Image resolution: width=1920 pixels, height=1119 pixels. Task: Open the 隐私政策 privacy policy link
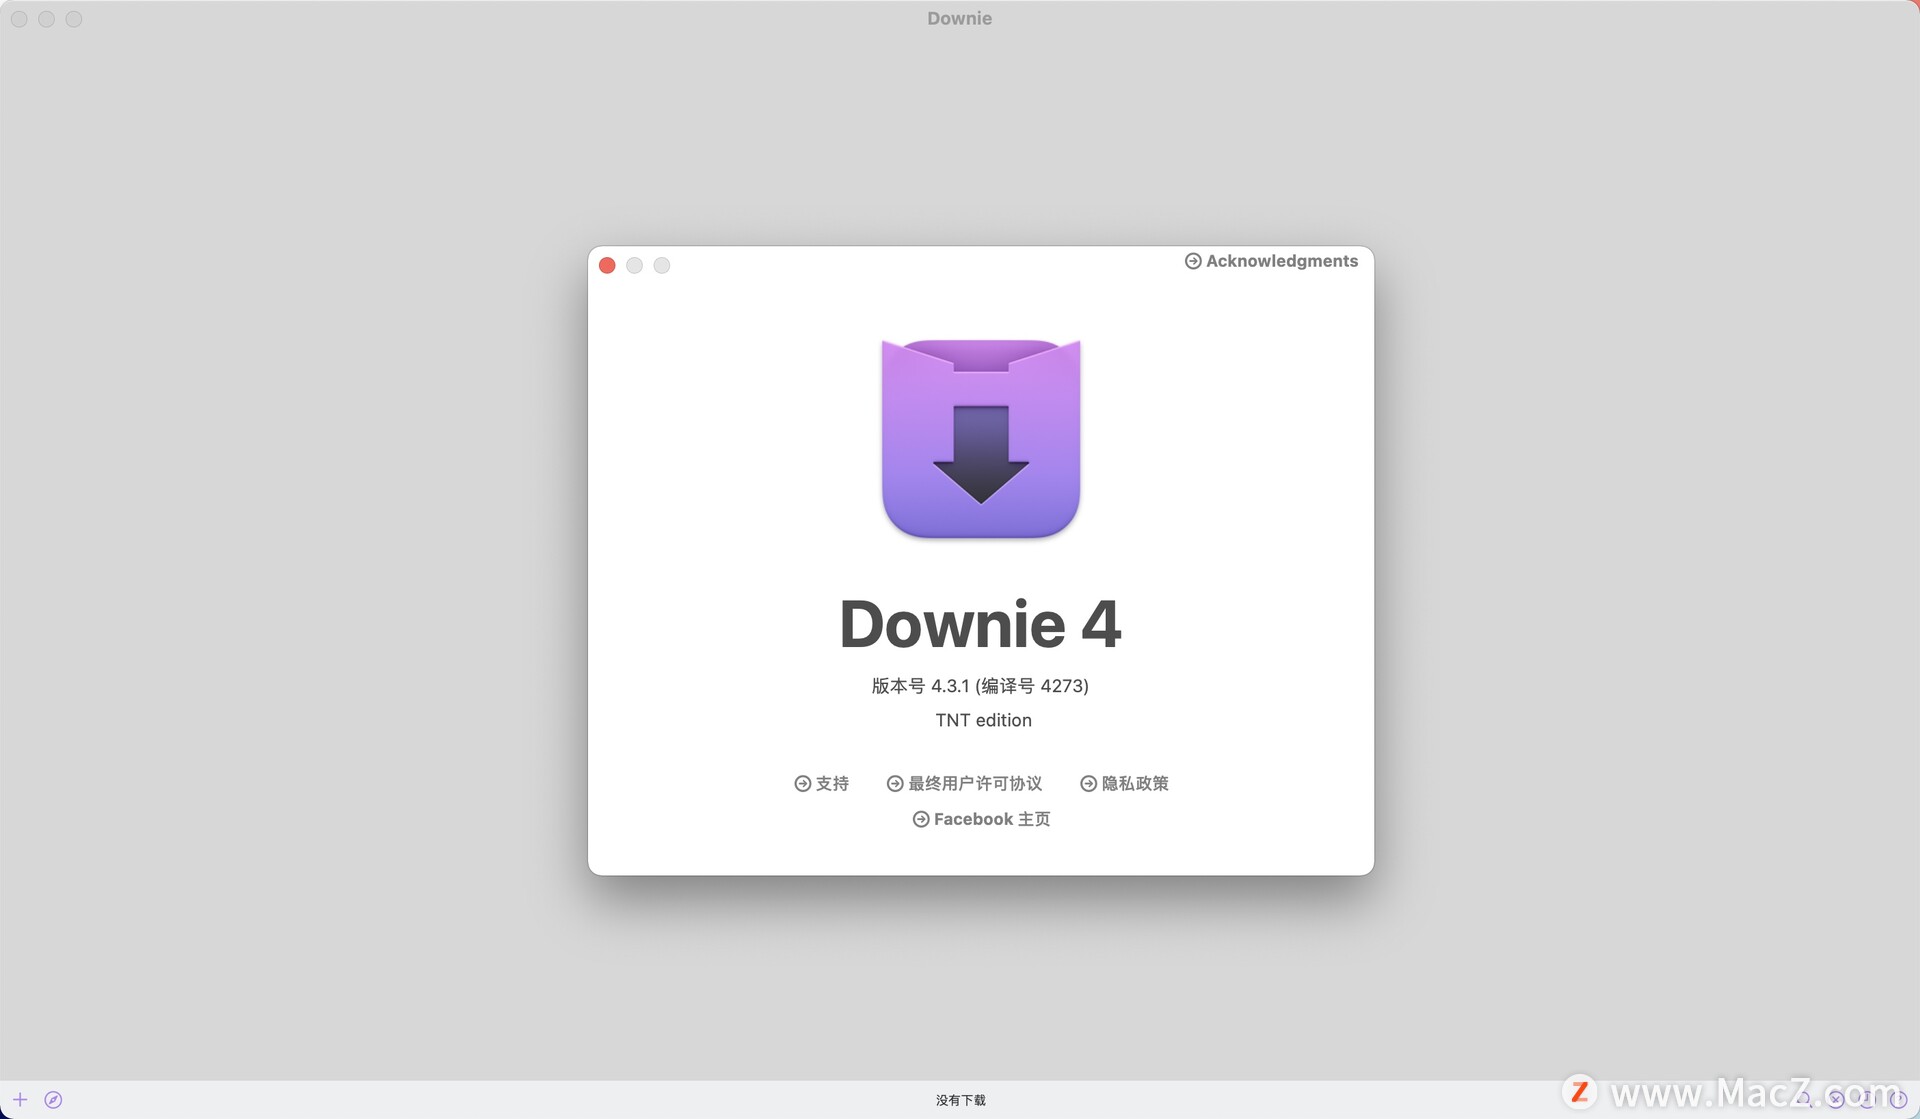[1135, 783]
